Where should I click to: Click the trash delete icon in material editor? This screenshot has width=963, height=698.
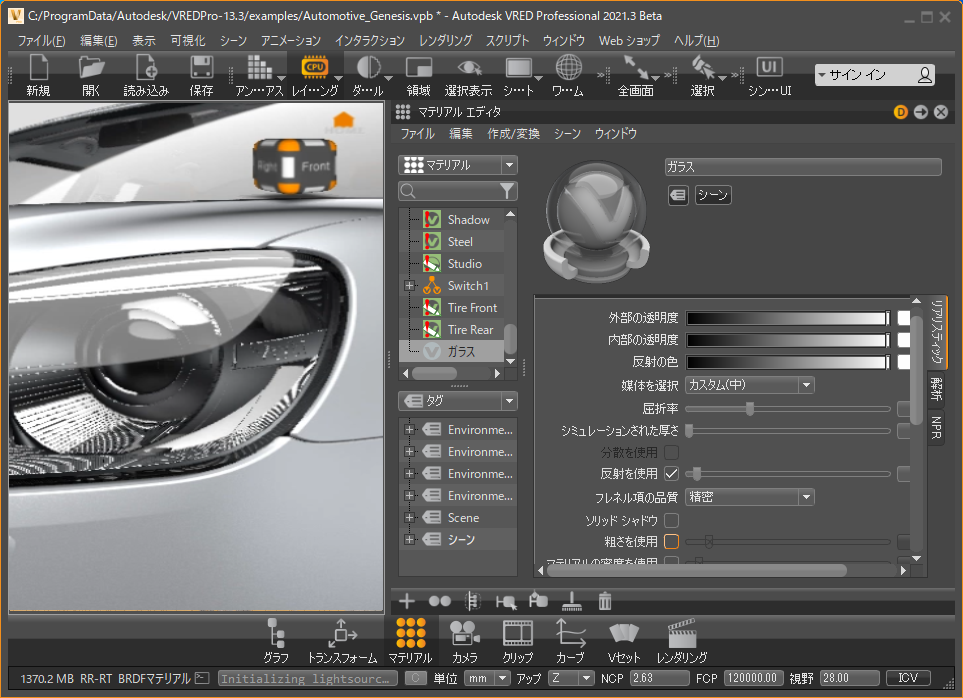tap(605, 601)
